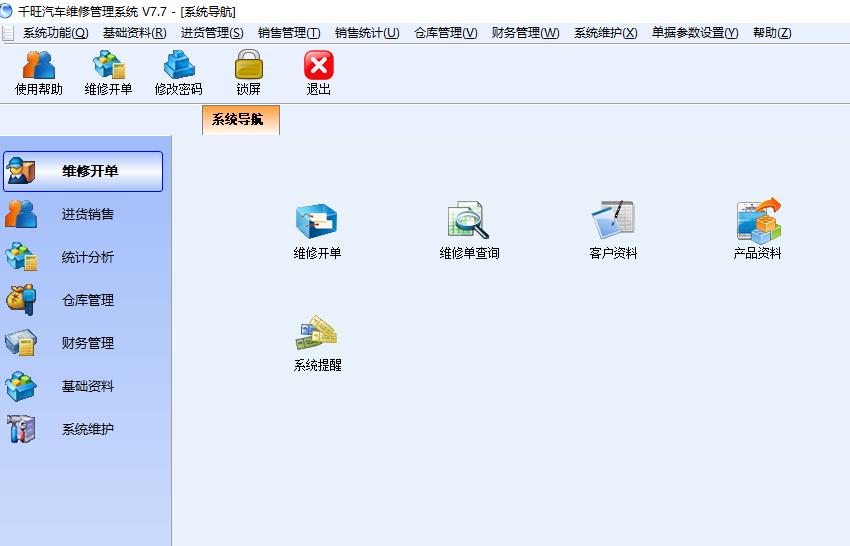Viewport: 850px width, 546px height.
Task: Open the 基础资料(R) menu
Action: click(x=134, y=33)
